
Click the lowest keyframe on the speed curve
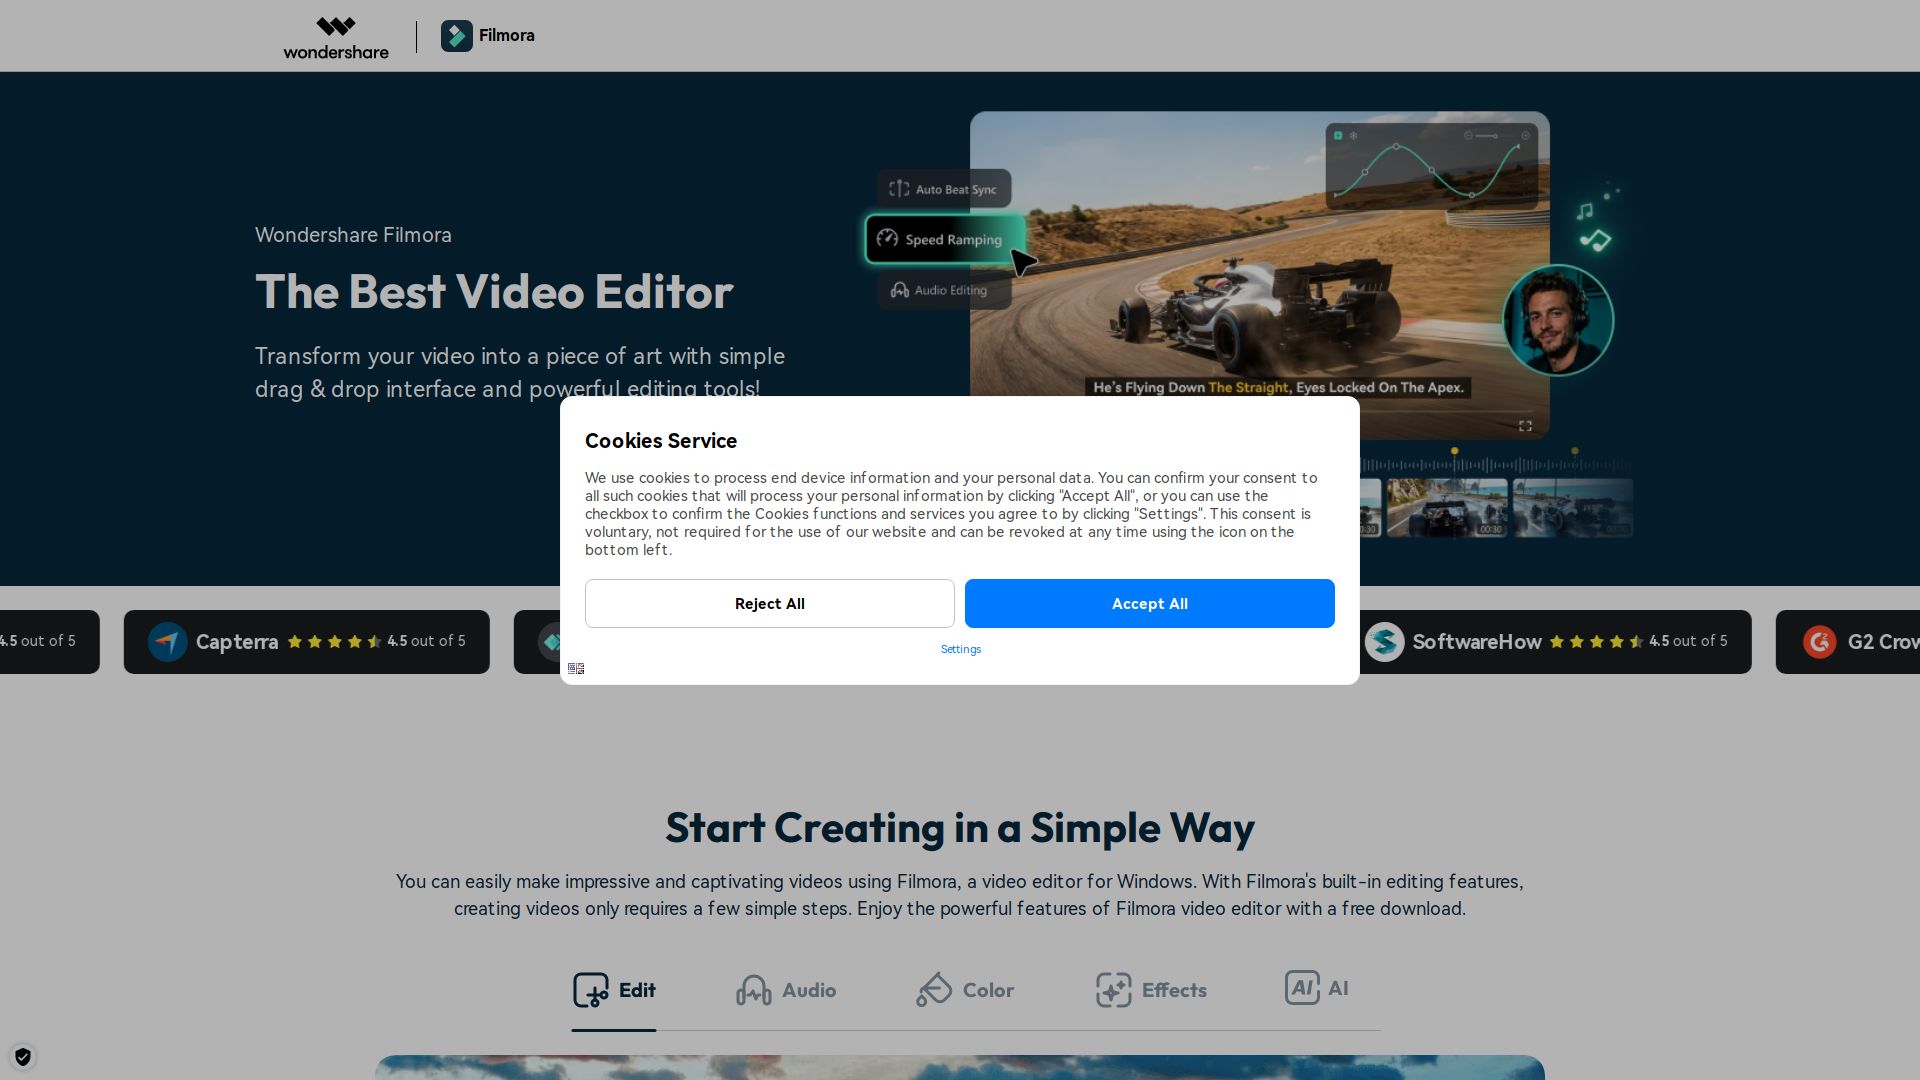pyautogui.click(x=1472, y=194)
